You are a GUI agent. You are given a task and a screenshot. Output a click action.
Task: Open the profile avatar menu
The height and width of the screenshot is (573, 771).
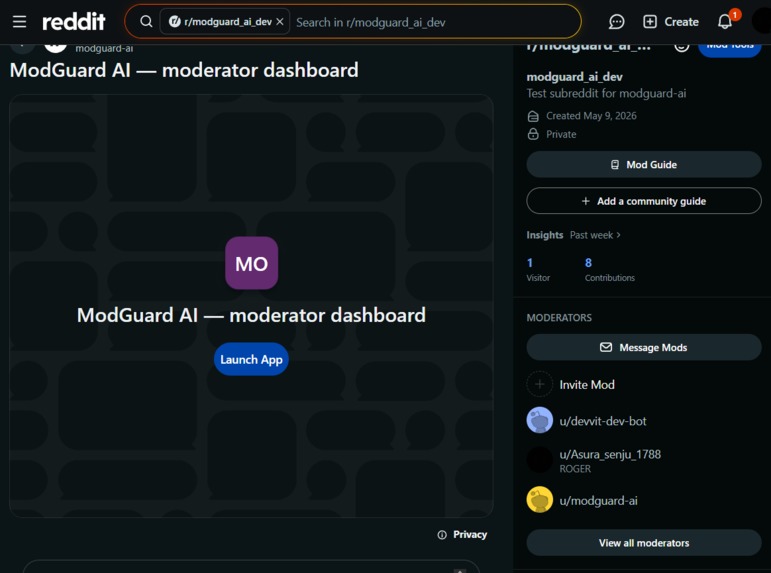(x=762, y=22)
